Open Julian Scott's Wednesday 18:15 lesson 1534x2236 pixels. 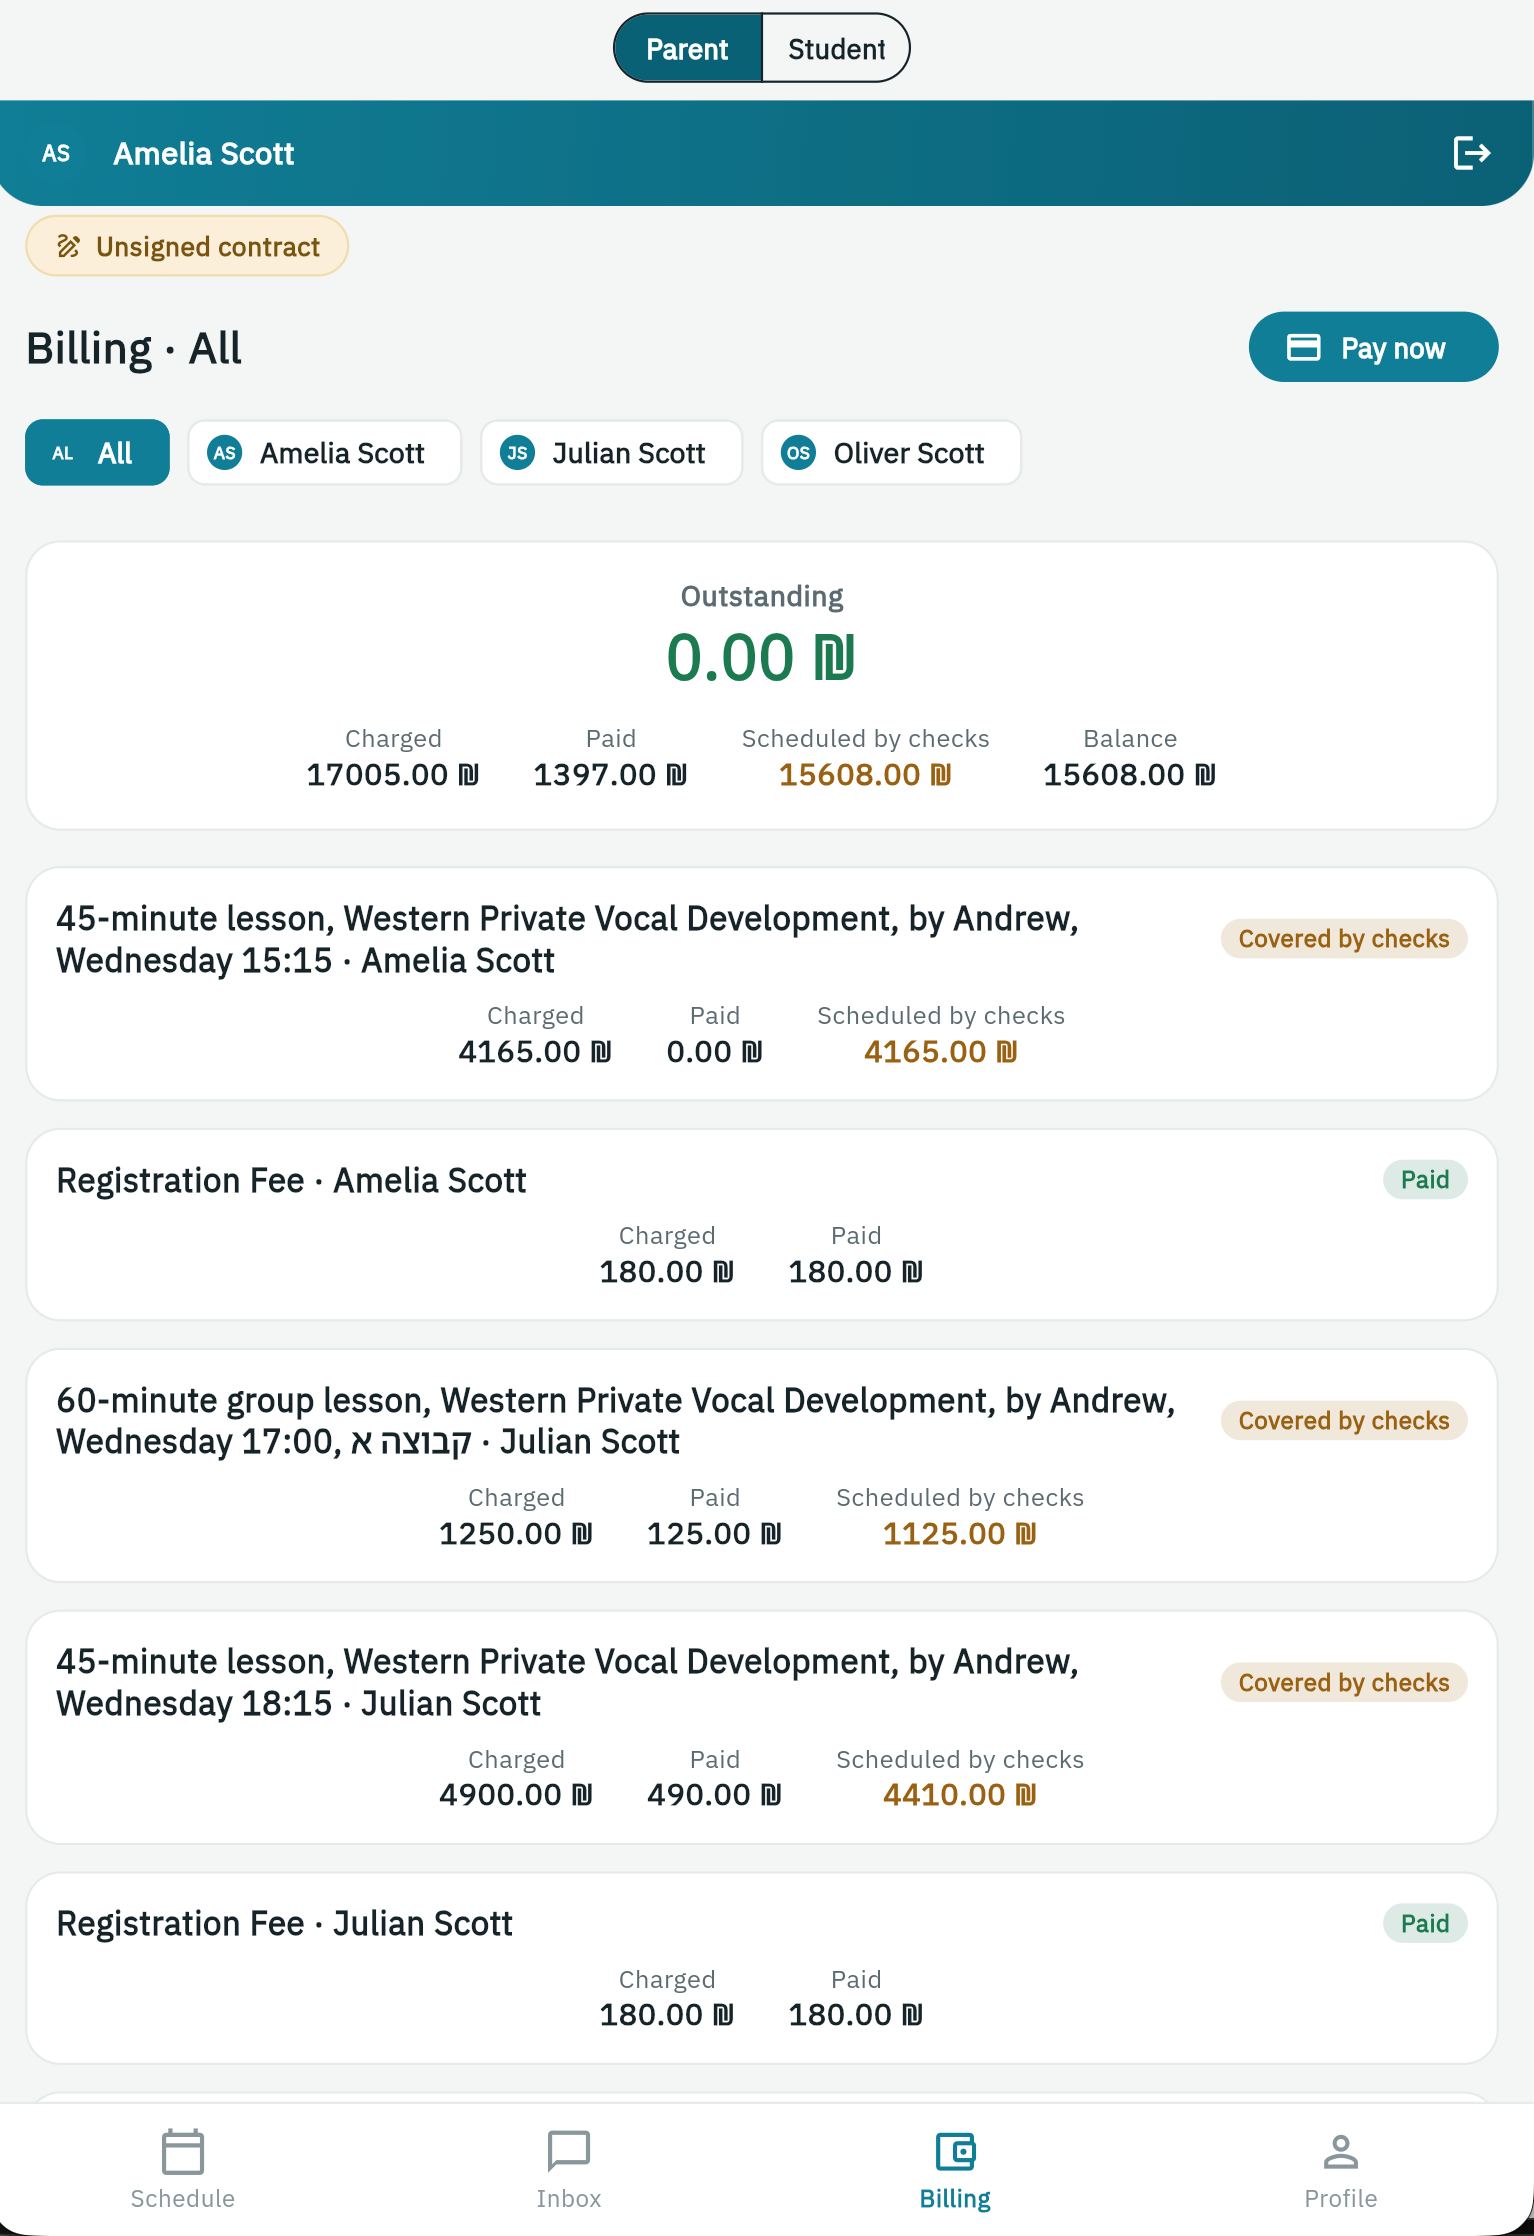click(x=762, y=1728)
